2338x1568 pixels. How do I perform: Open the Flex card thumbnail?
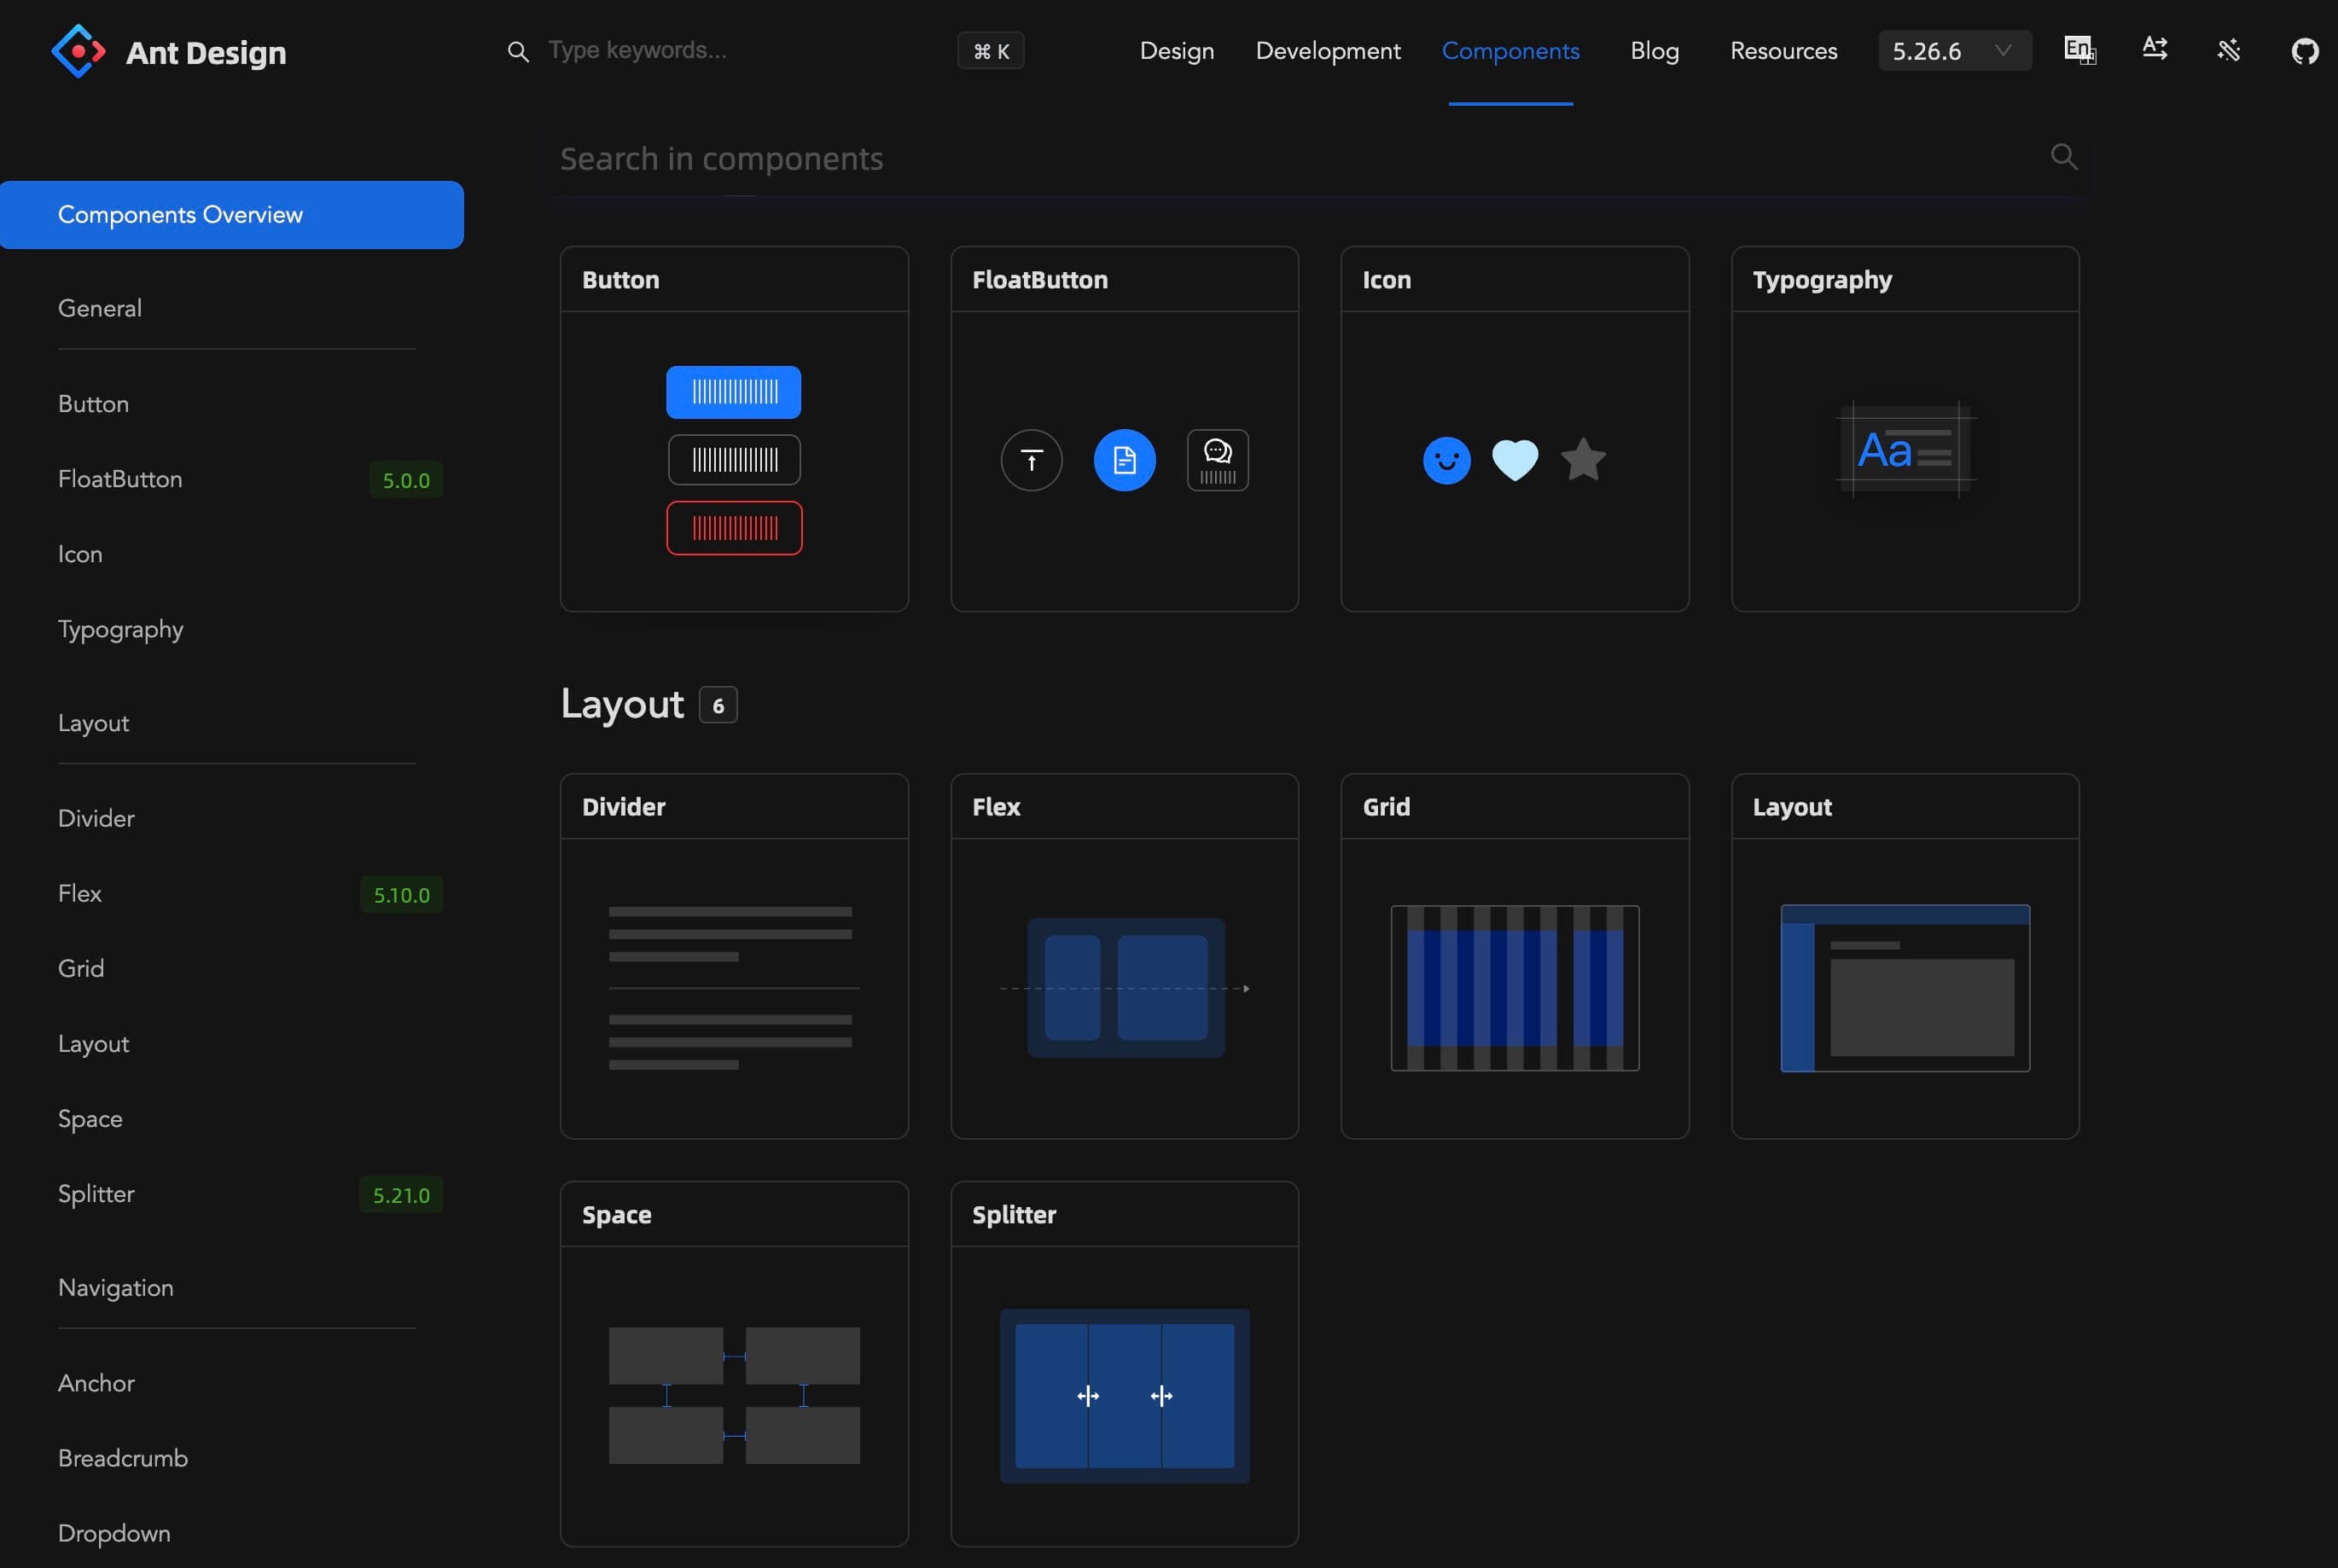coord(1124,988)
